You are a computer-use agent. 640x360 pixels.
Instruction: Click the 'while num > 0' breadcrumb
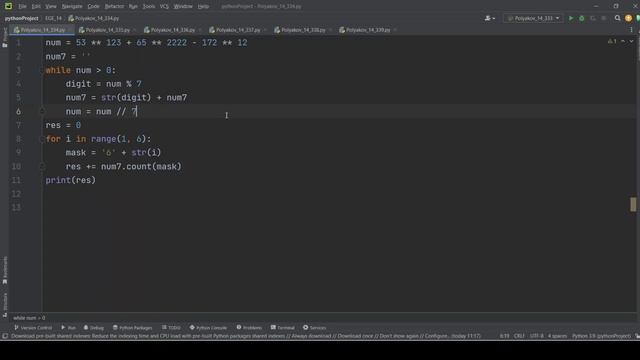pos(29,318)
